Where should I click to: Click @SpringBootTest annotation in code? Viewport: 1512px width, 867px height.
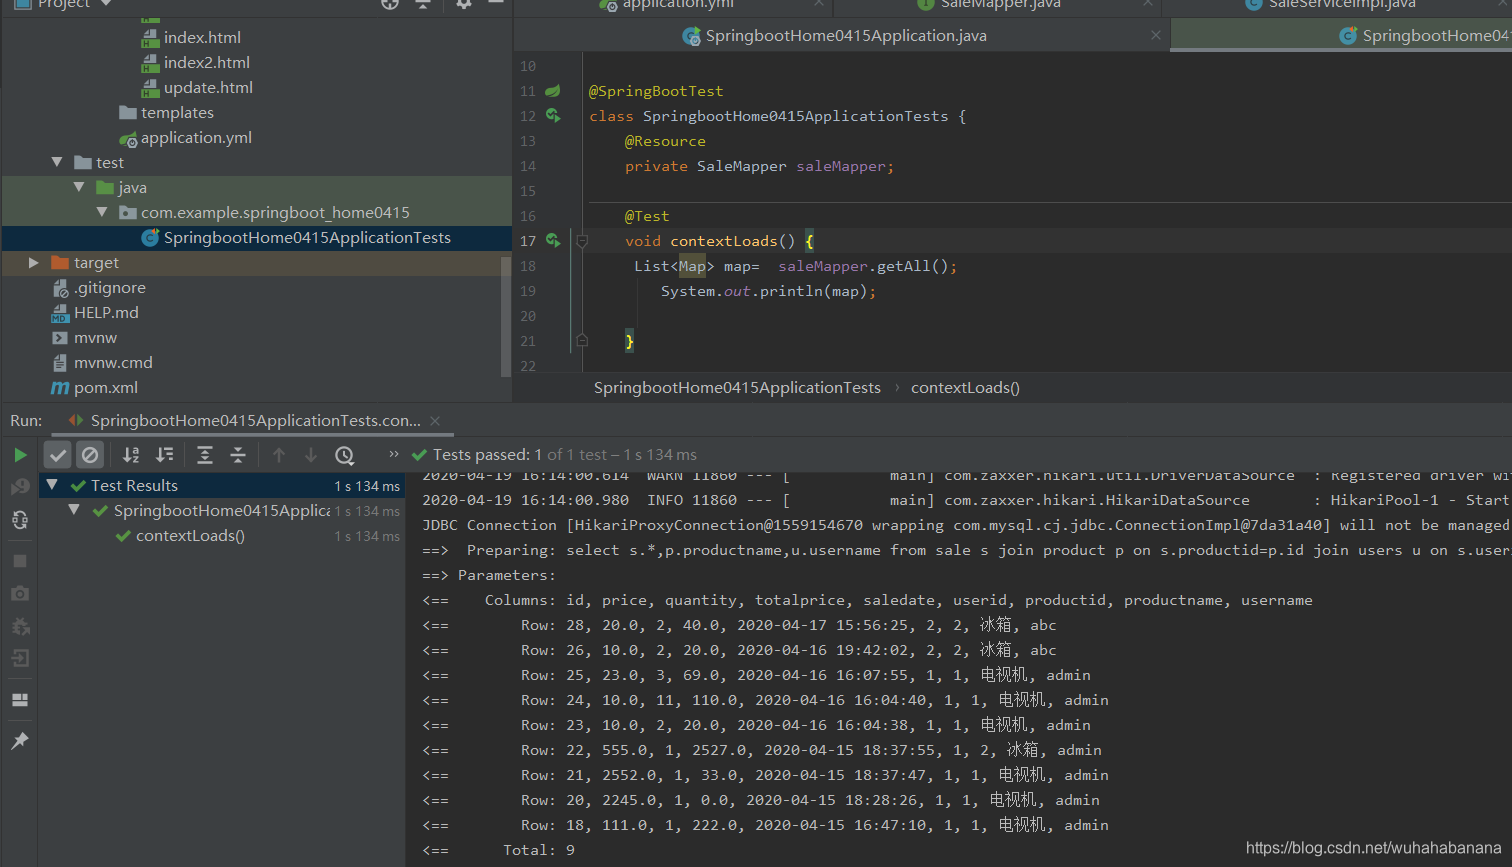(x=656, y=91)
